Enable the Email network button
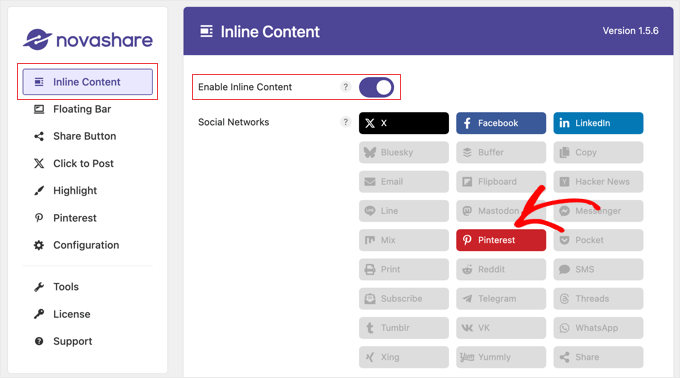The height and width of the screenshot is (378, 680). tap(404, 182)
